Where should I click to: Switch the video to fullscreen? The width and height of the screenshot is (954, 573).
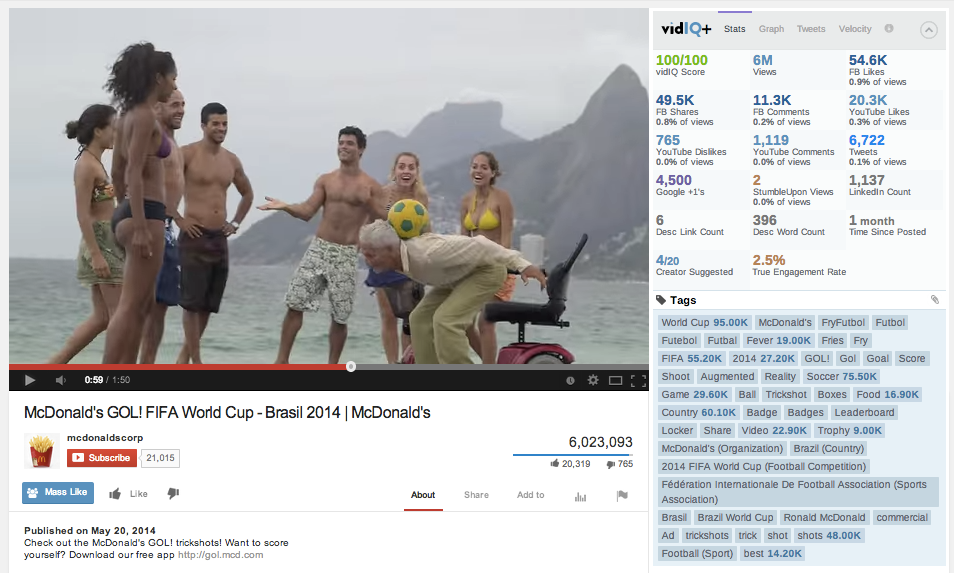pos(638,381)
